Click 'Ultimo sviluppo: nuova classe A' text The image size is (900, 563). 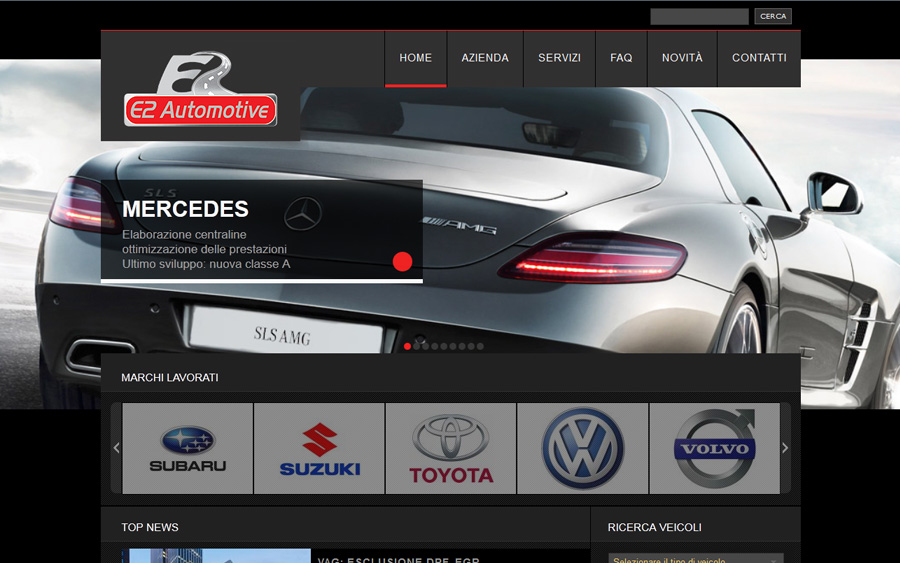[x=206, y=264]
